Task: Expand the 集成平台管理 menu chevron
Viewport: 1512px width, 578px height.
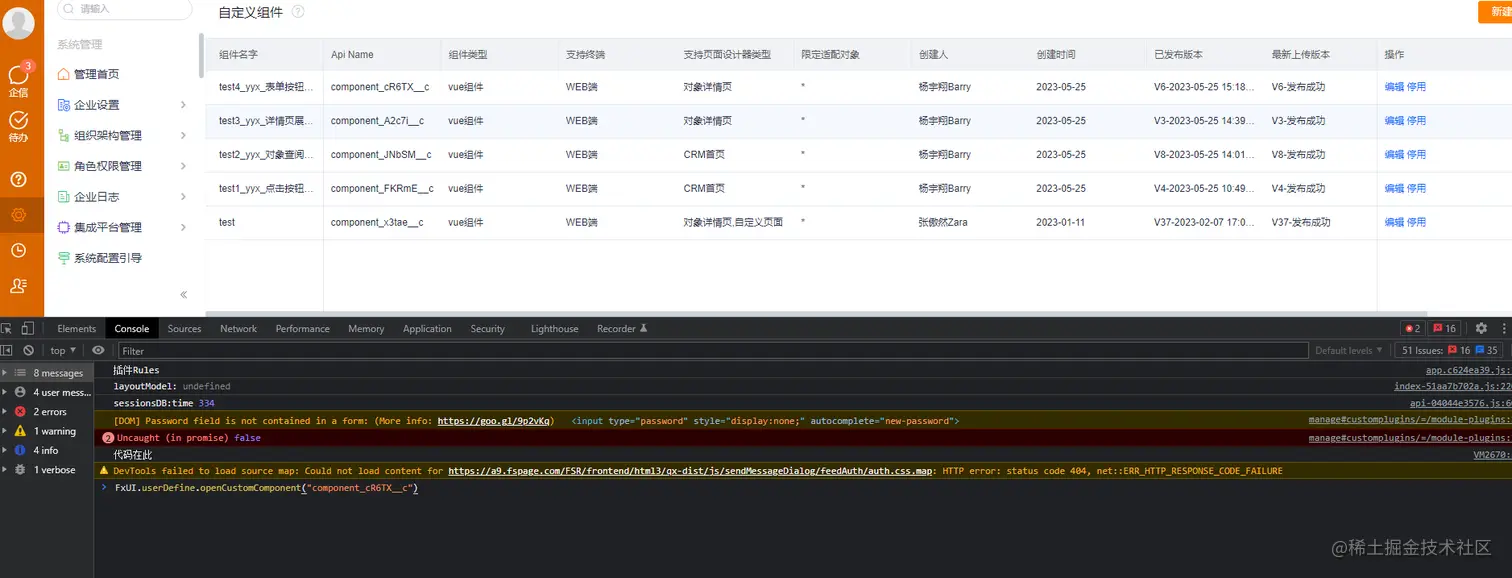Action: coord(183,227)
